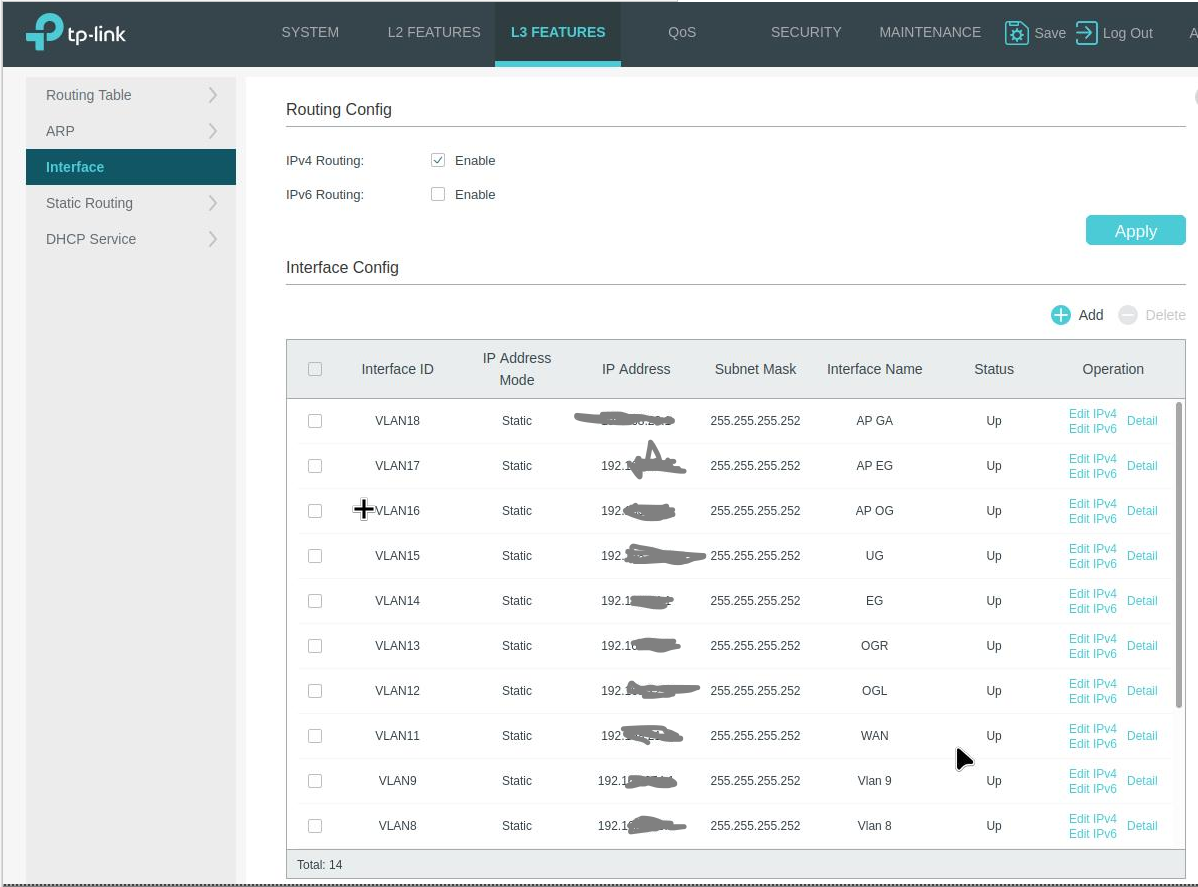1198x887 pixels.
Task: Open the MAINTENANCE tab
Action: tap(930, 32)
